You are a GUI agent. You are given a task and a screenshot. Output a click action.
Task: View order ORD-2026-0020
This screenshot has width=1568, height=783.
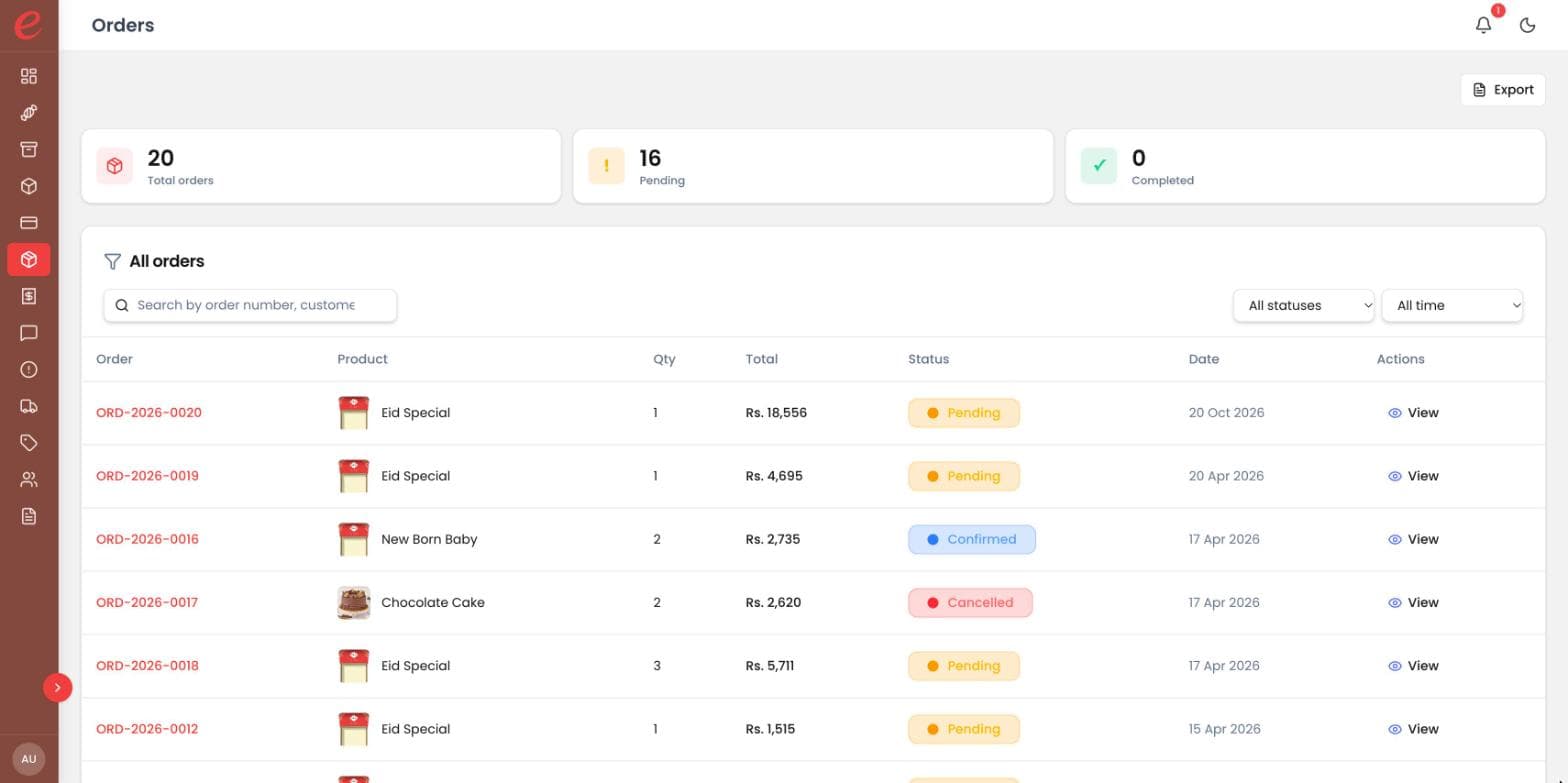click(x=1413, y=413)
